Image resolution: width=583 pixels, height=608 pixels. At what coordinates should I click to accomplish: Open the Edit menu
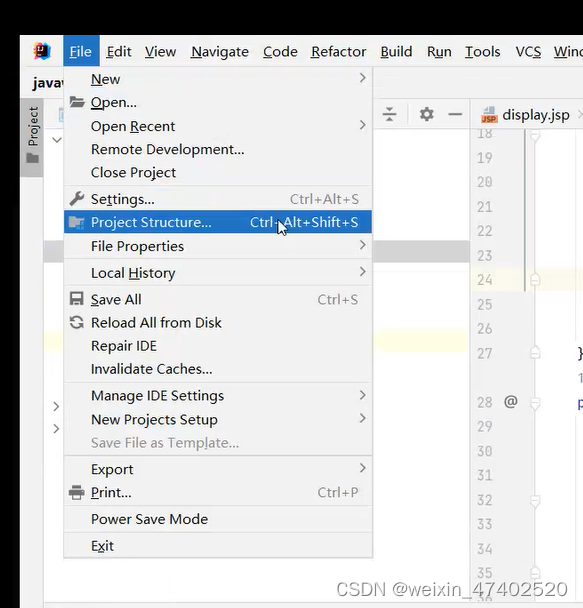pos(119,51)
